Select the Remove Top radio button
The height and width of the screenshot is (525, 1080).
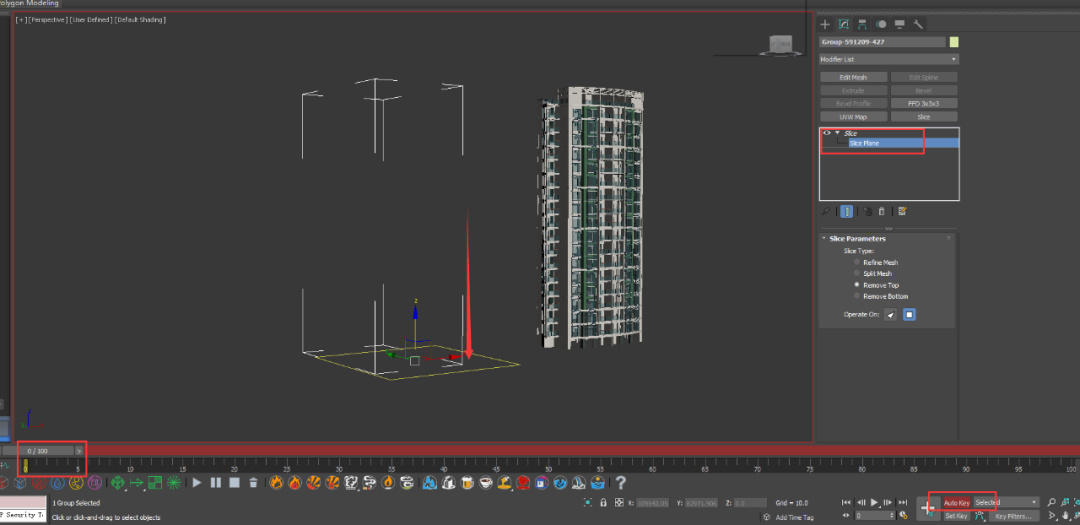click(x=857, y=285)
